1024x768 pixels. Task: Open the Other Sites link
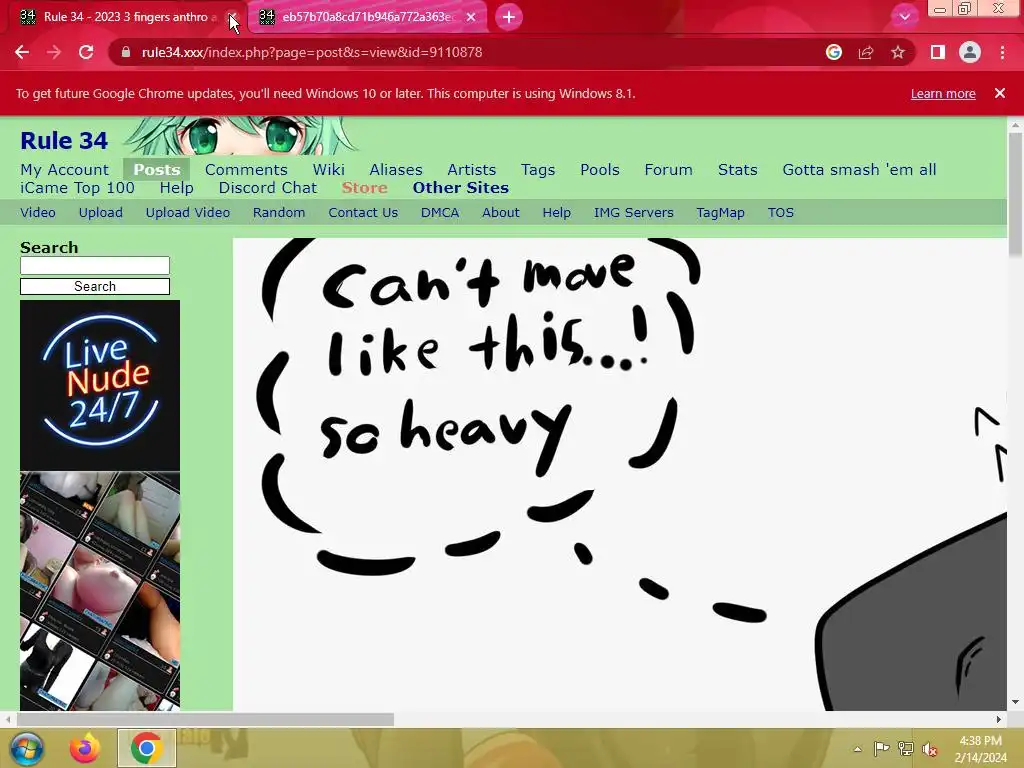coord(460,188)
